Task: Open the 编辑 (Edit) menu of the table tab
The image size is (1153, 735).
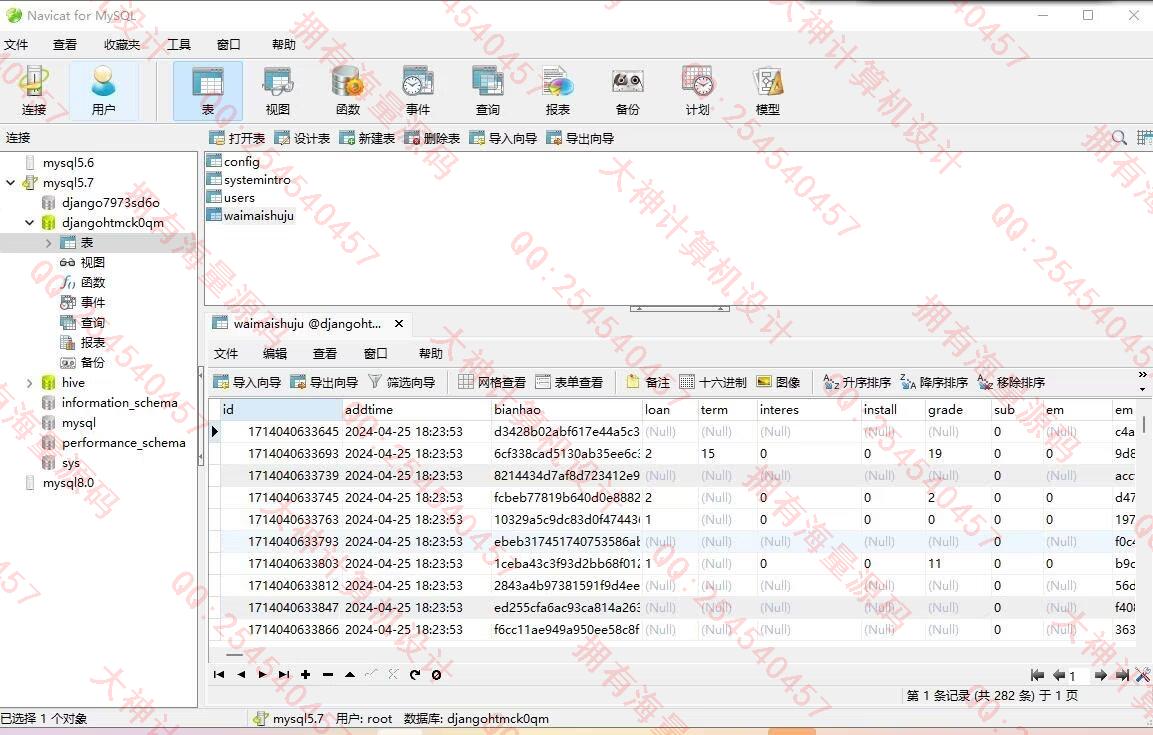Action: tap(275, 354)
